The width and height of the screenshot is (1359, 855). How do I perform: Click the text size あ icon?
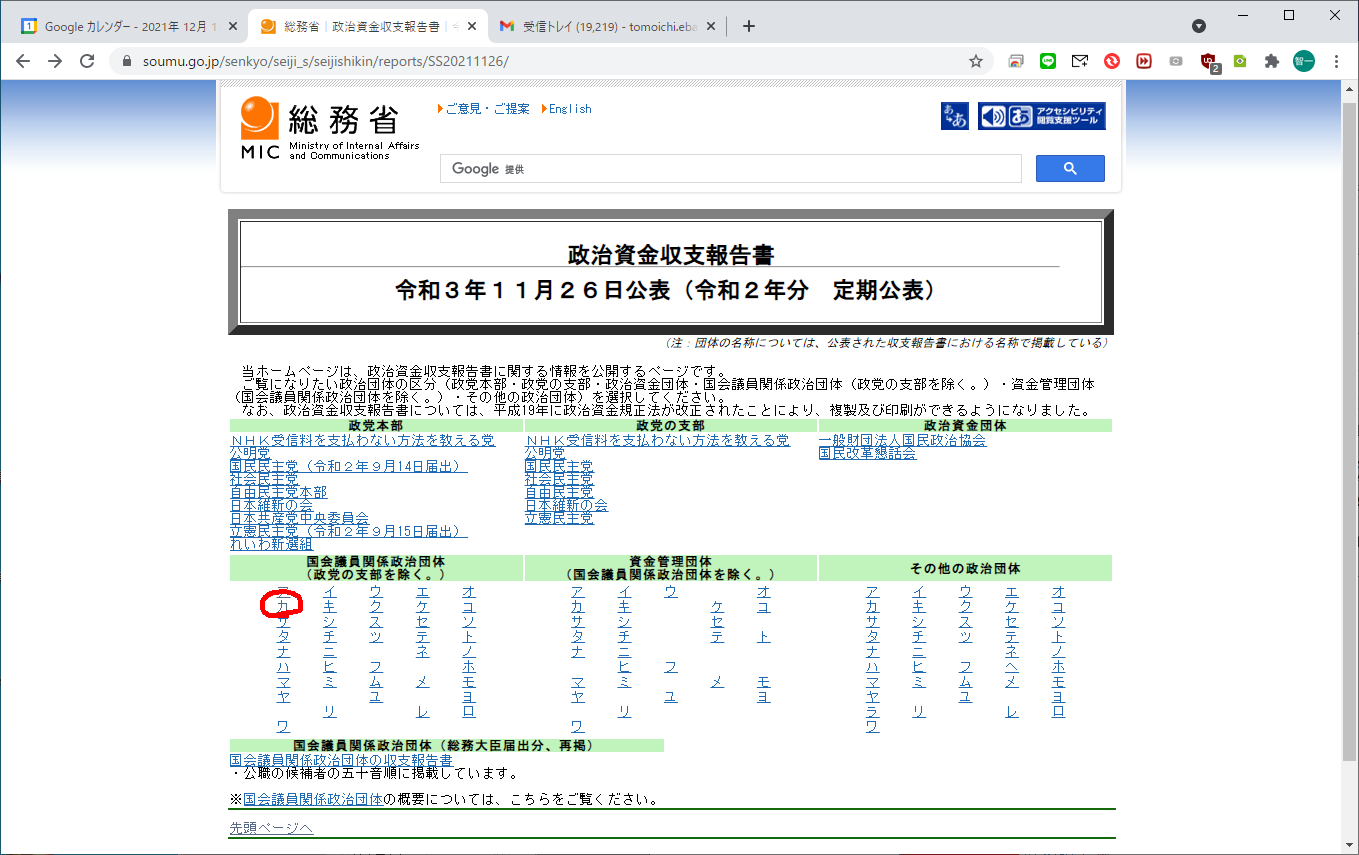point(954,116)
